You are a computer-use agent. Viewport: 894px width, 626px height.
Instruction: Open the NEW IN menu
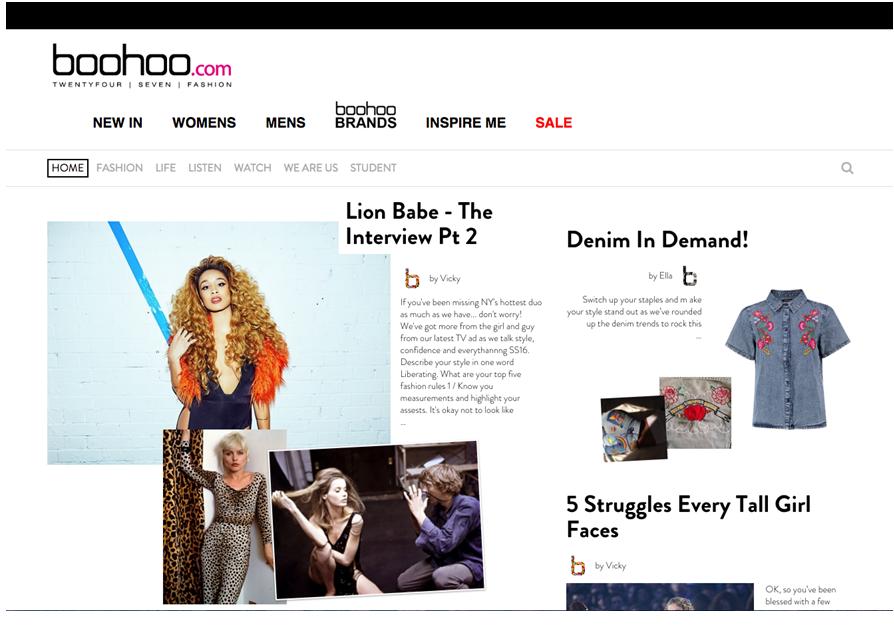(117, 123)
